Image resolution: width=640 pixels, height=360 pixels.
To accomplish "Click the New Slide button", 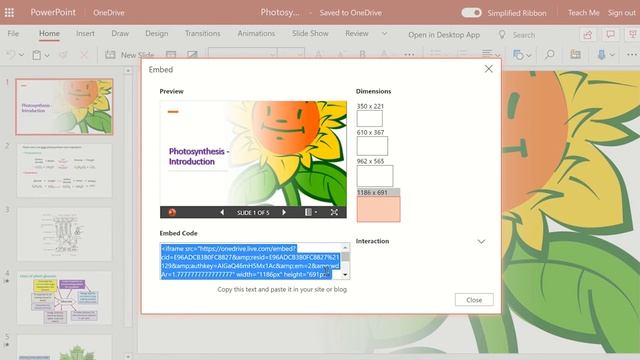I will [x=130, y=55].
